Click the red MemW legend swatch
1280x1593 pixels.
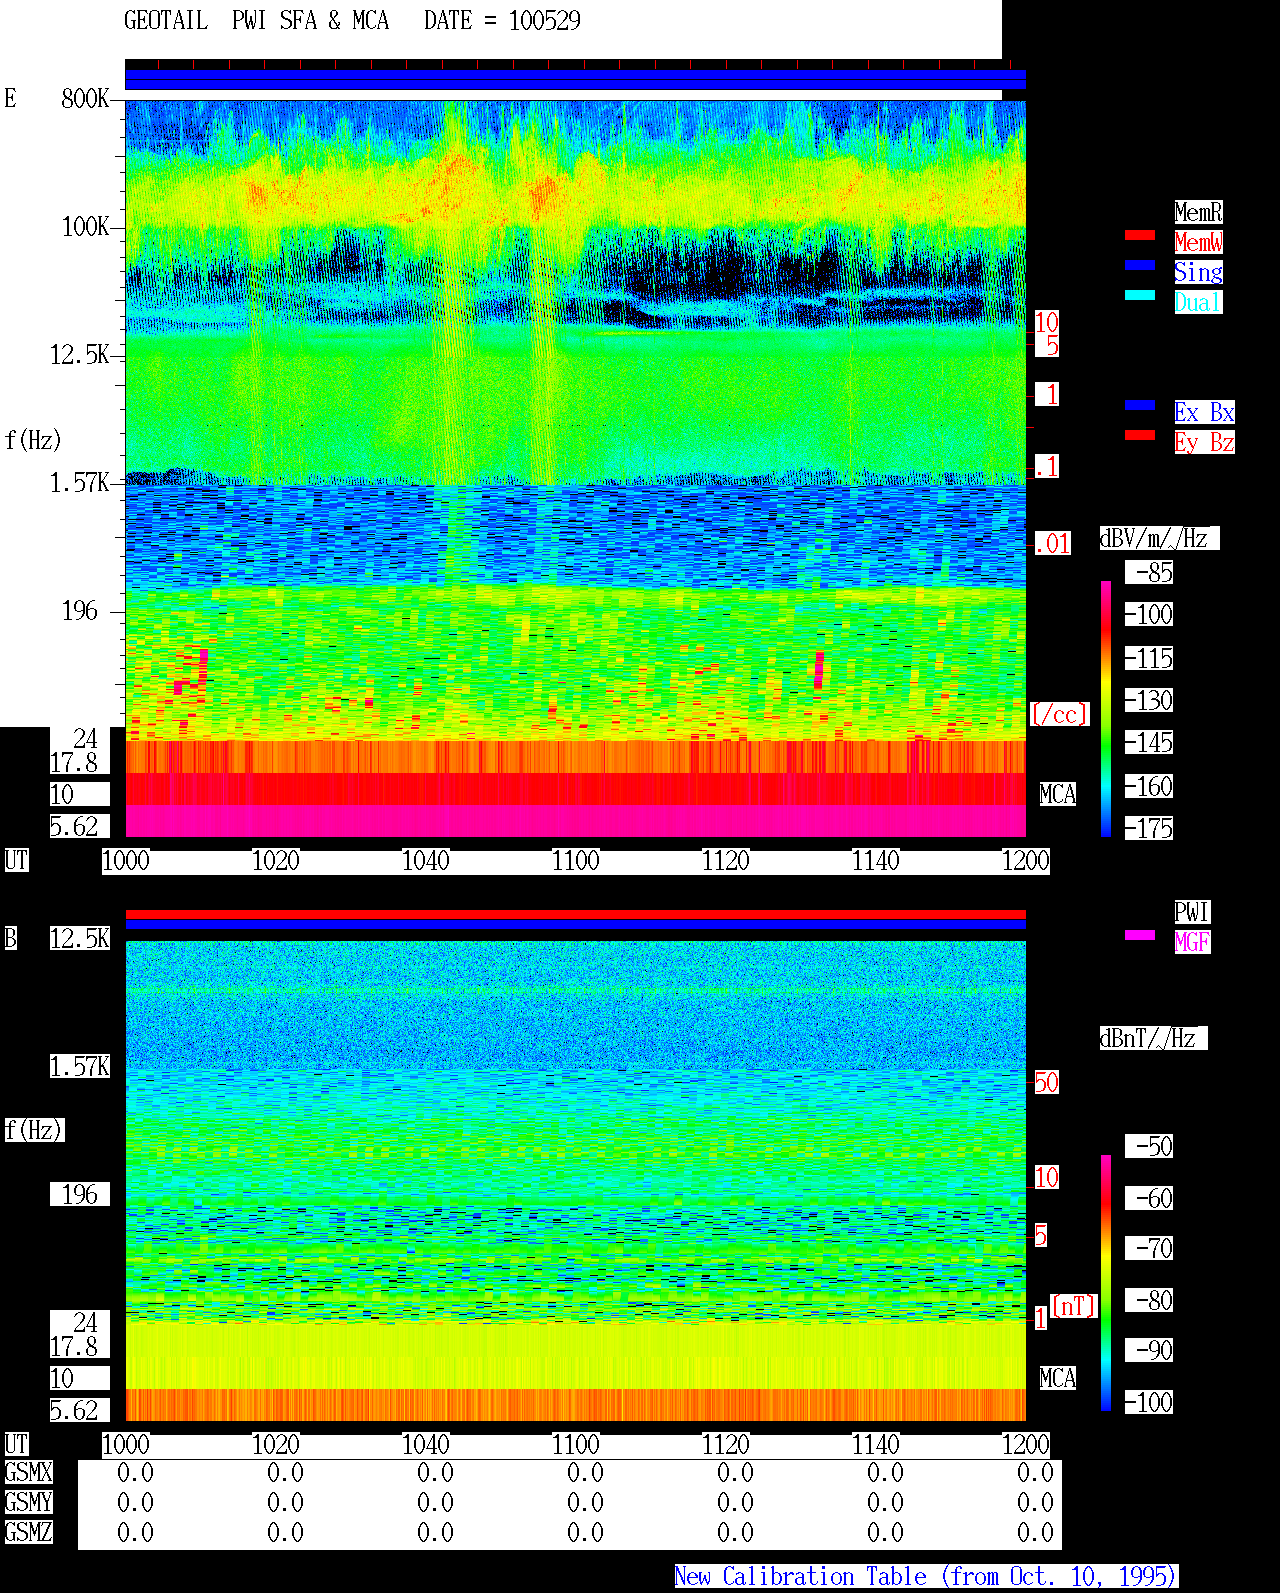point(1140,235)
